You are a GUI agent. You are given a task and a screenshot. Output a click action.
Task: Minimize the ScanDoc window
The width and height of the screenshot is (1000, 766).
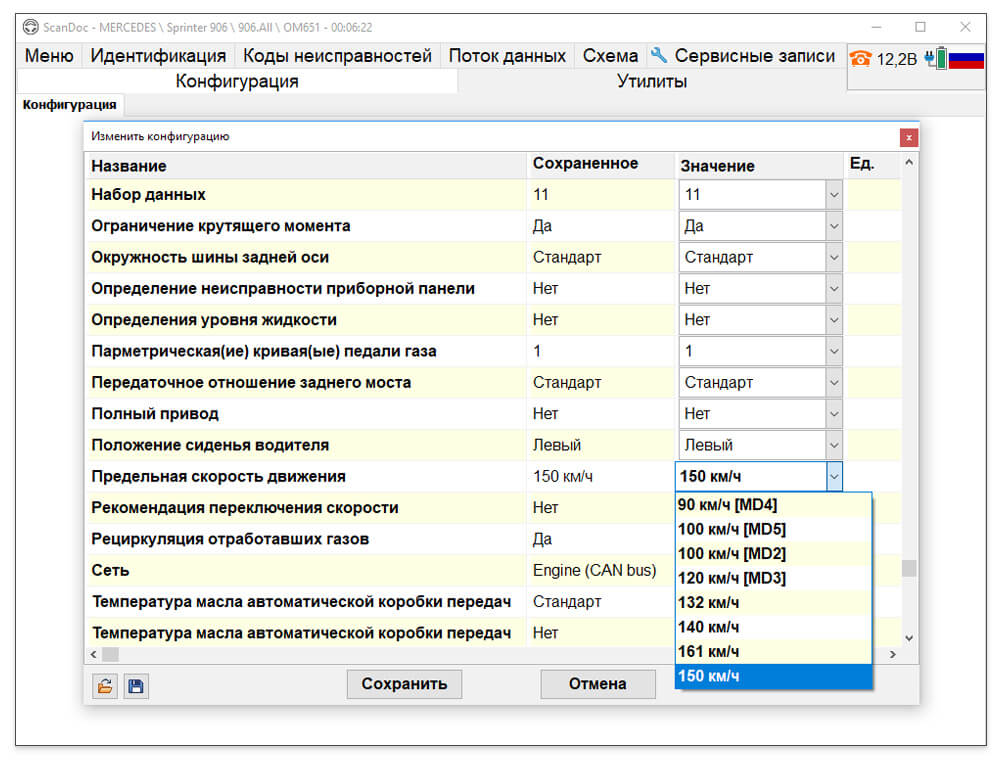[876, 27]
